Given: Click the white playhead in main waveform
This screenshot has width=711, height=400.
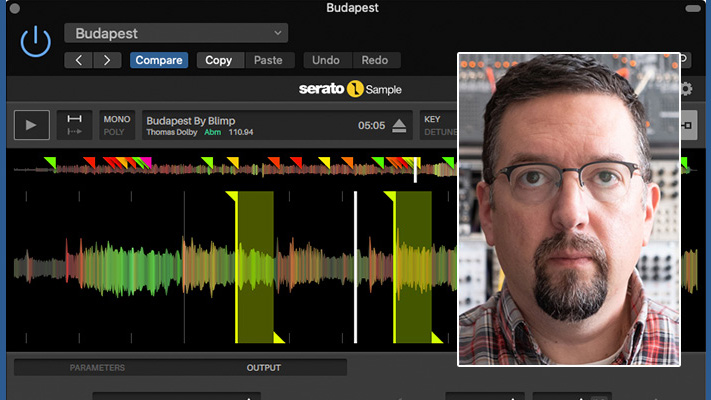Looking at the screenshot, I should tap(355, 265).
